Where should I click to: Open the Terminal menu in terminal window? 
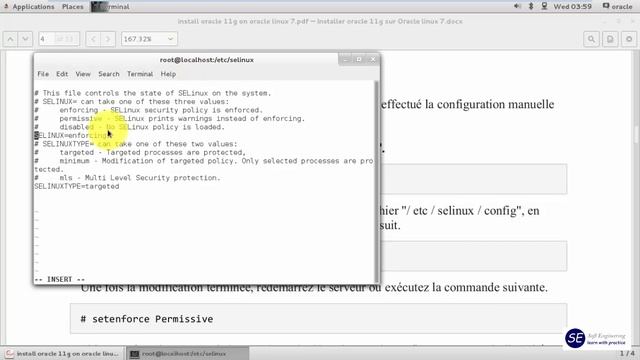[x=140, y=74]
